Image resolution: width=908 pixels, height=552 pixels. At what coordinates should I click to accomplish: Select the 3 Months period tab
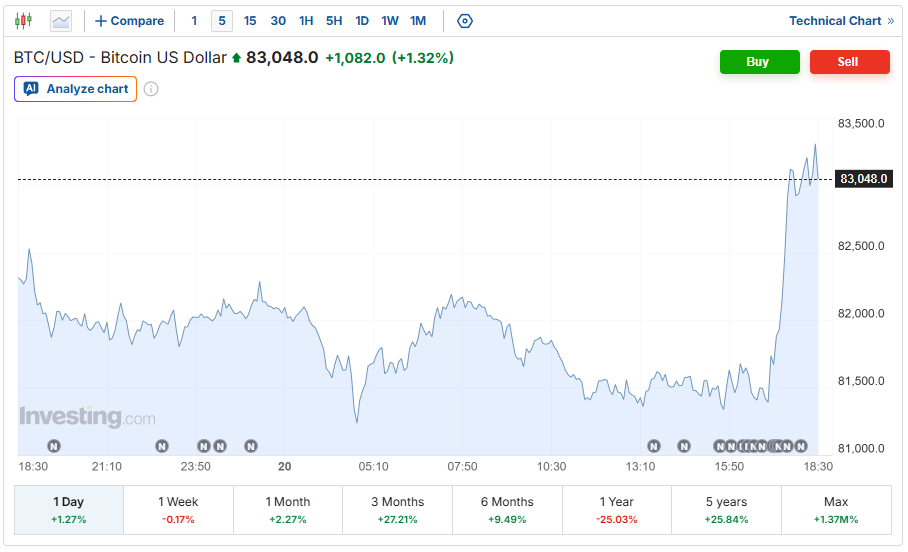397,510
